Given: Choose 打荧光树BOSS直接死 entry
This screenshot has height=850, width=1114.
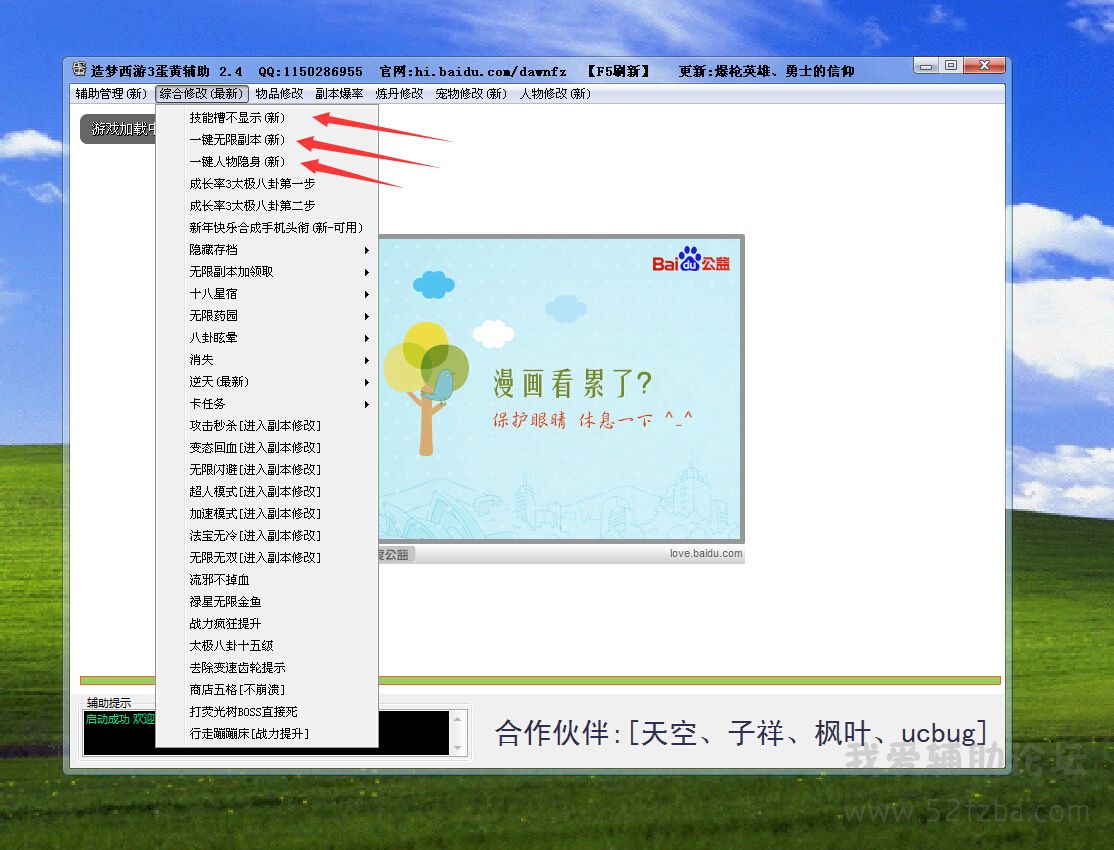Looking at the screenshot, I should point(266,712).
